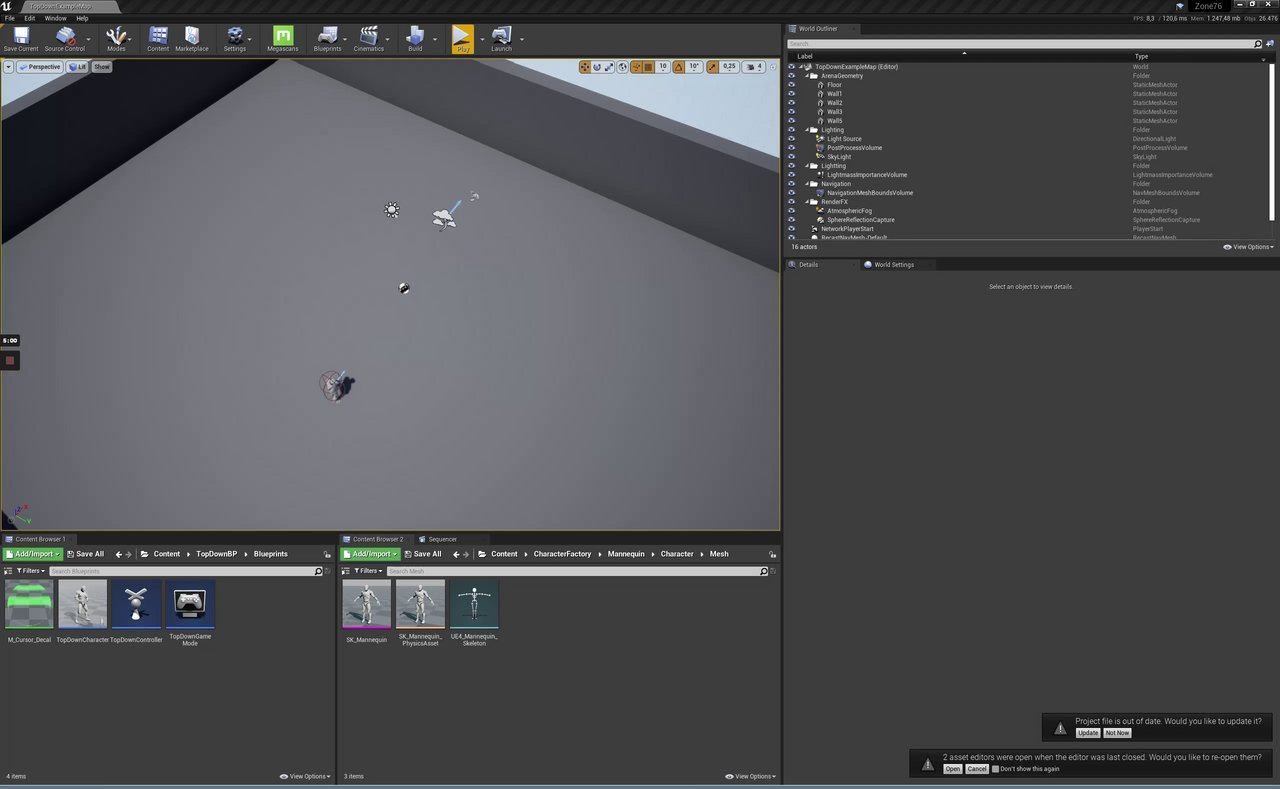1280x789 pixels.
Task: Open the Content toolbar icon
Action: (x=158, y=39)
